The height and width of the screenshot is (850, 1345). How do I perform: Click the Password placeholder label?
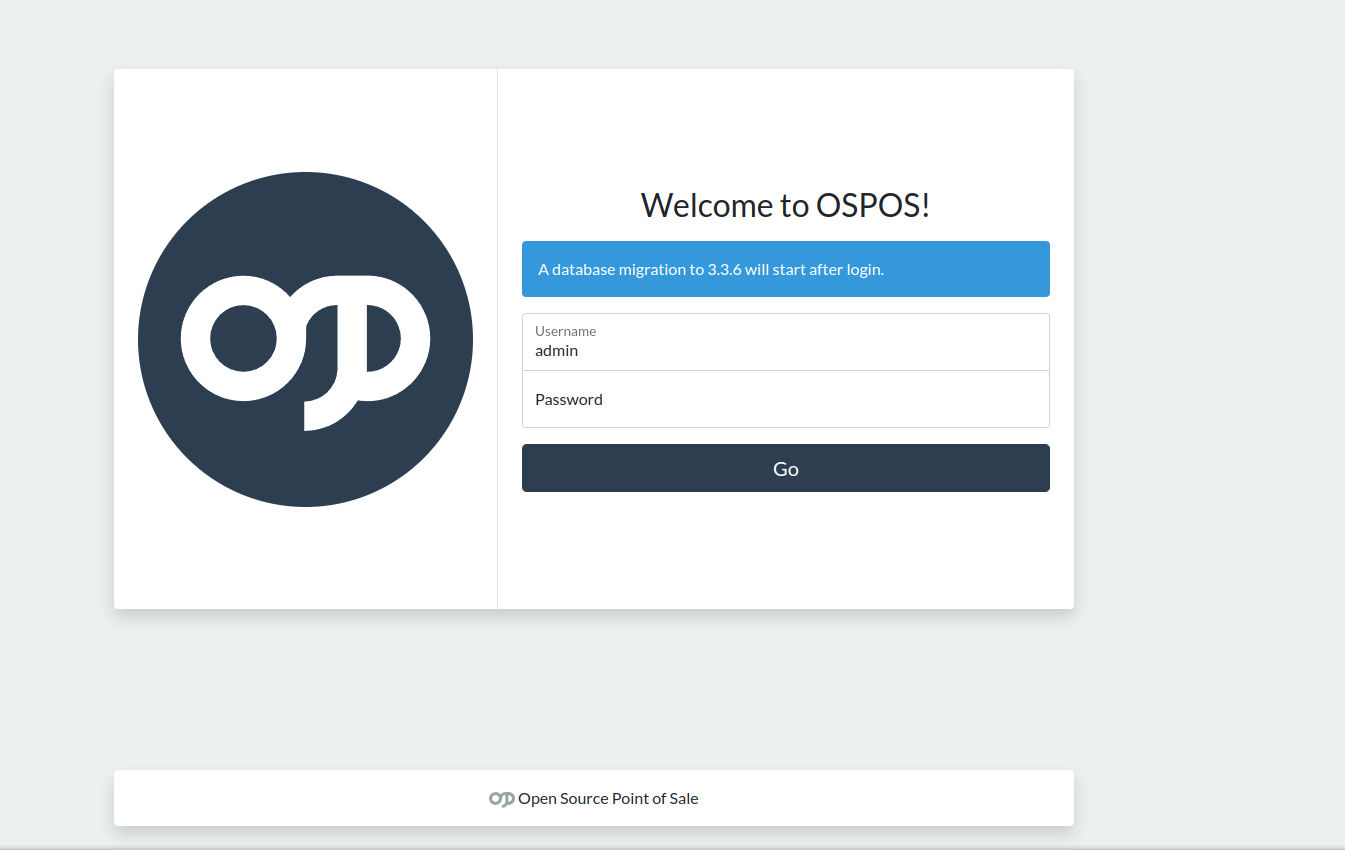coord(568,399)
